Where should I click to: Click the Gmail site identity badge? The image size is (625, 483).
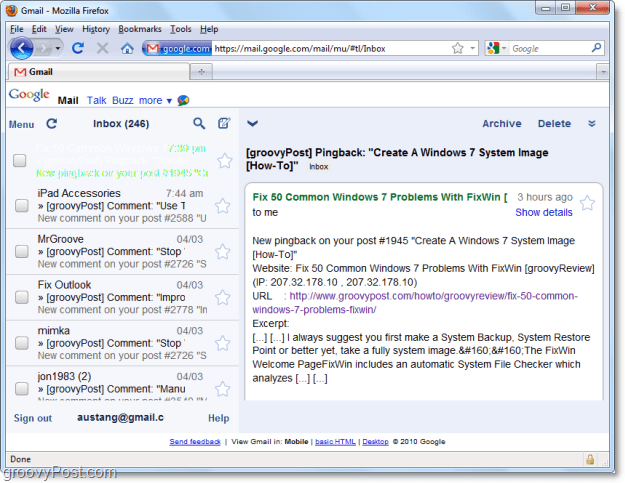pyautogui.click(x=177, y=48)
